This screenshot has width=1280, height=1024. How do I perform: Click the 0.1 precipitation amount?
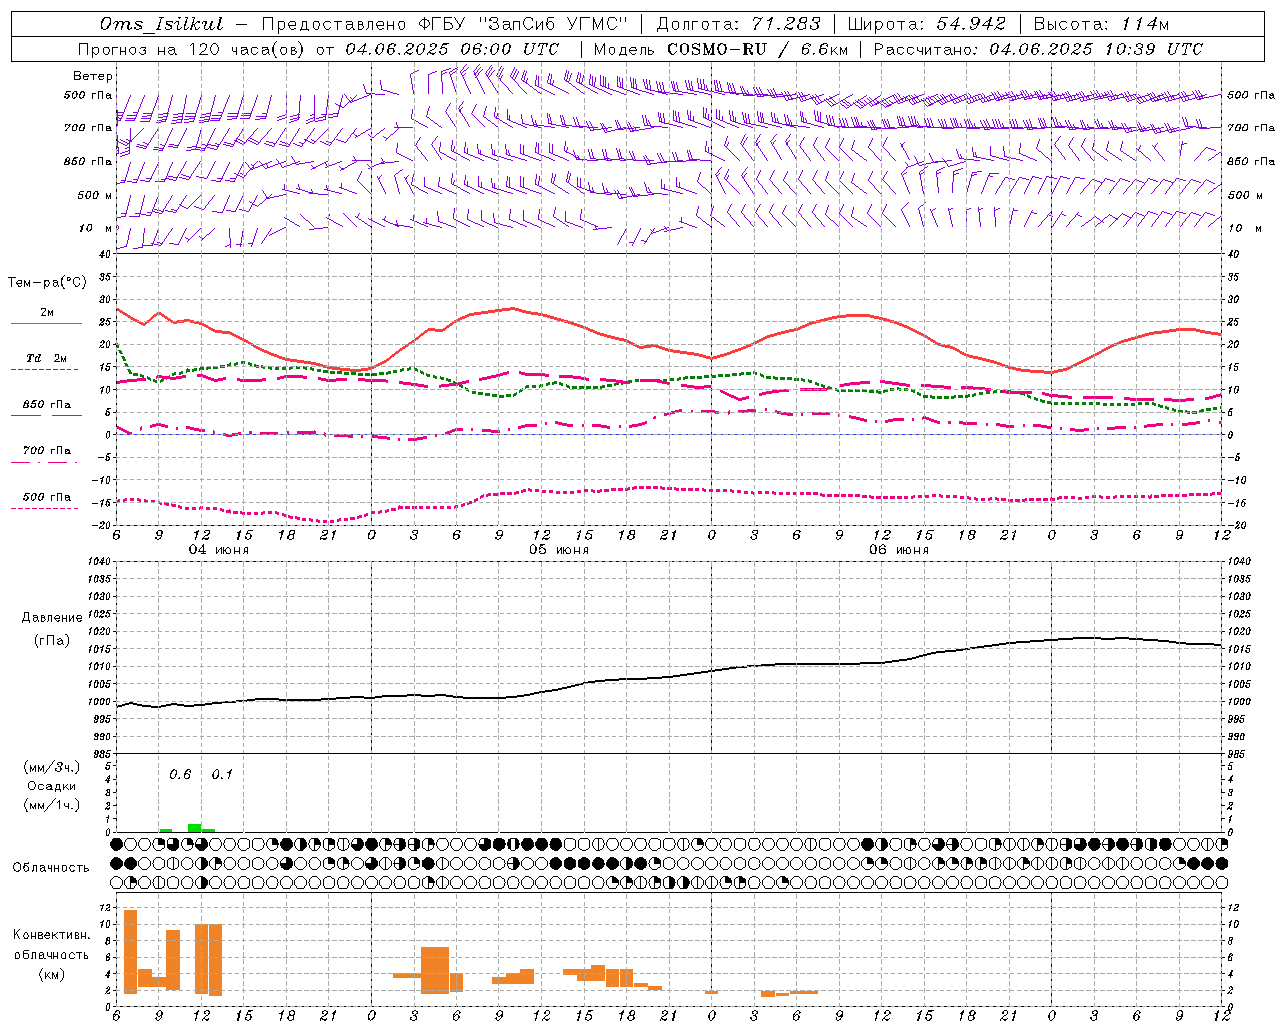click(222, 775)
